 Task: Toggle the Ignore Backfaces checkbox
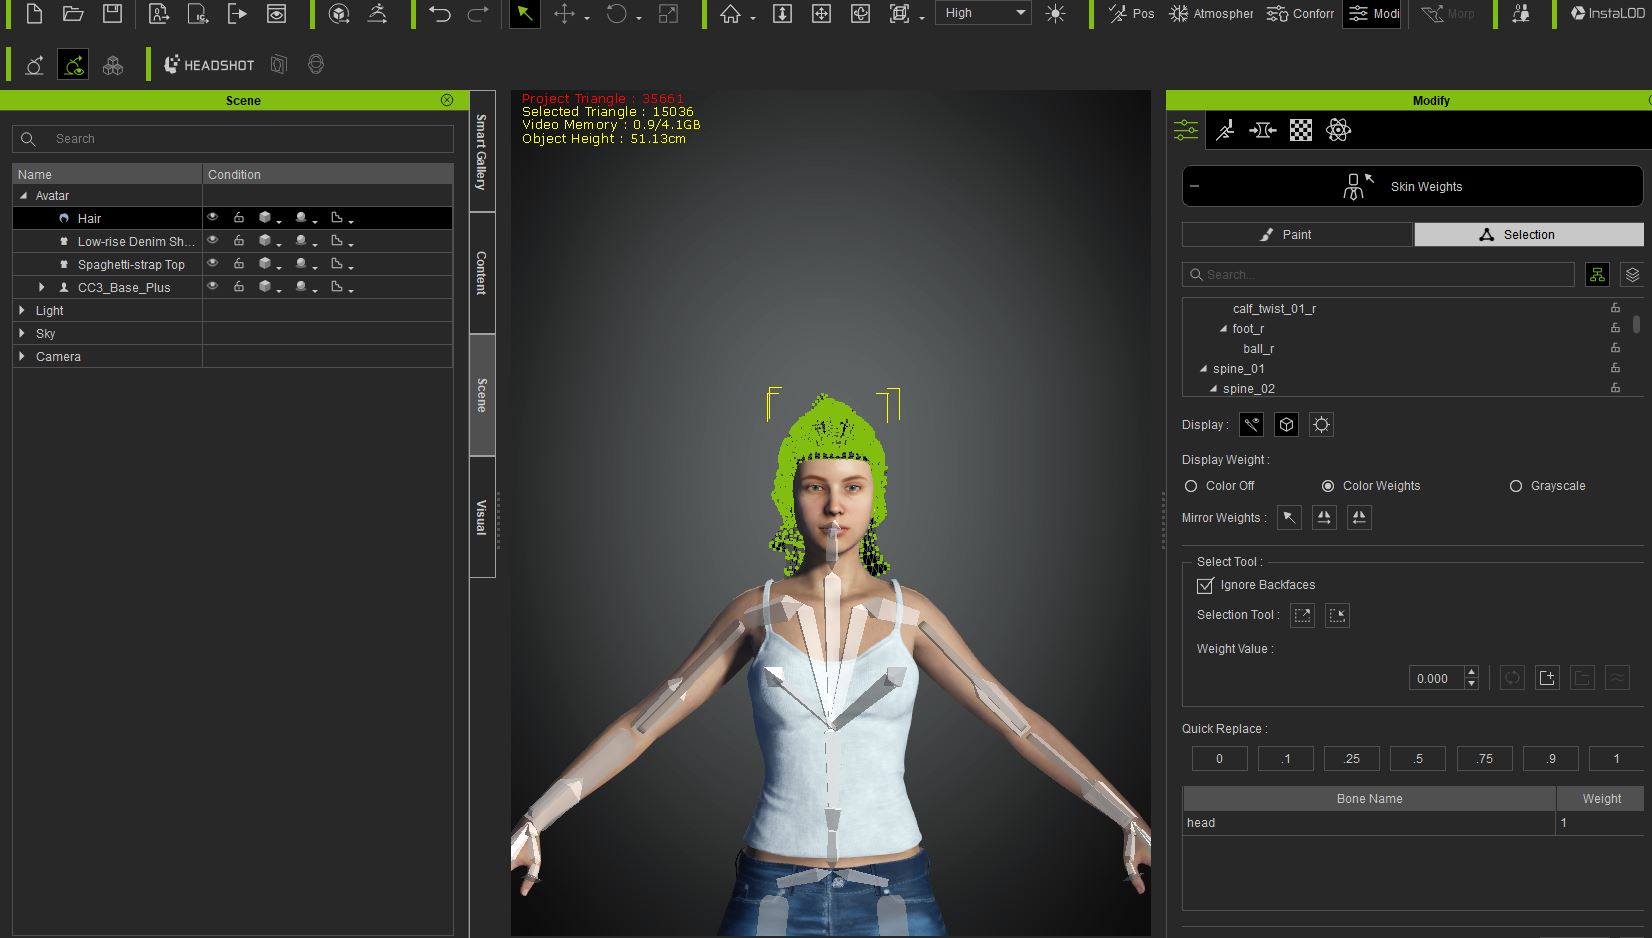[x=1205, y=585]
